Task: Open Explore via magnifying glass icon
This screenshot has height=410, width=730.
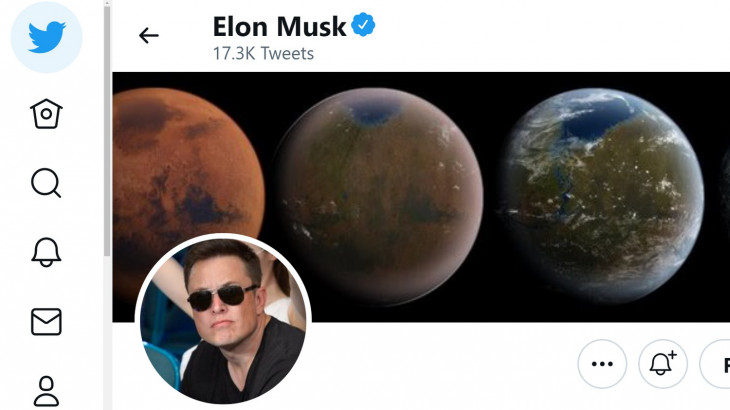Action: click(x=46, y=183)
